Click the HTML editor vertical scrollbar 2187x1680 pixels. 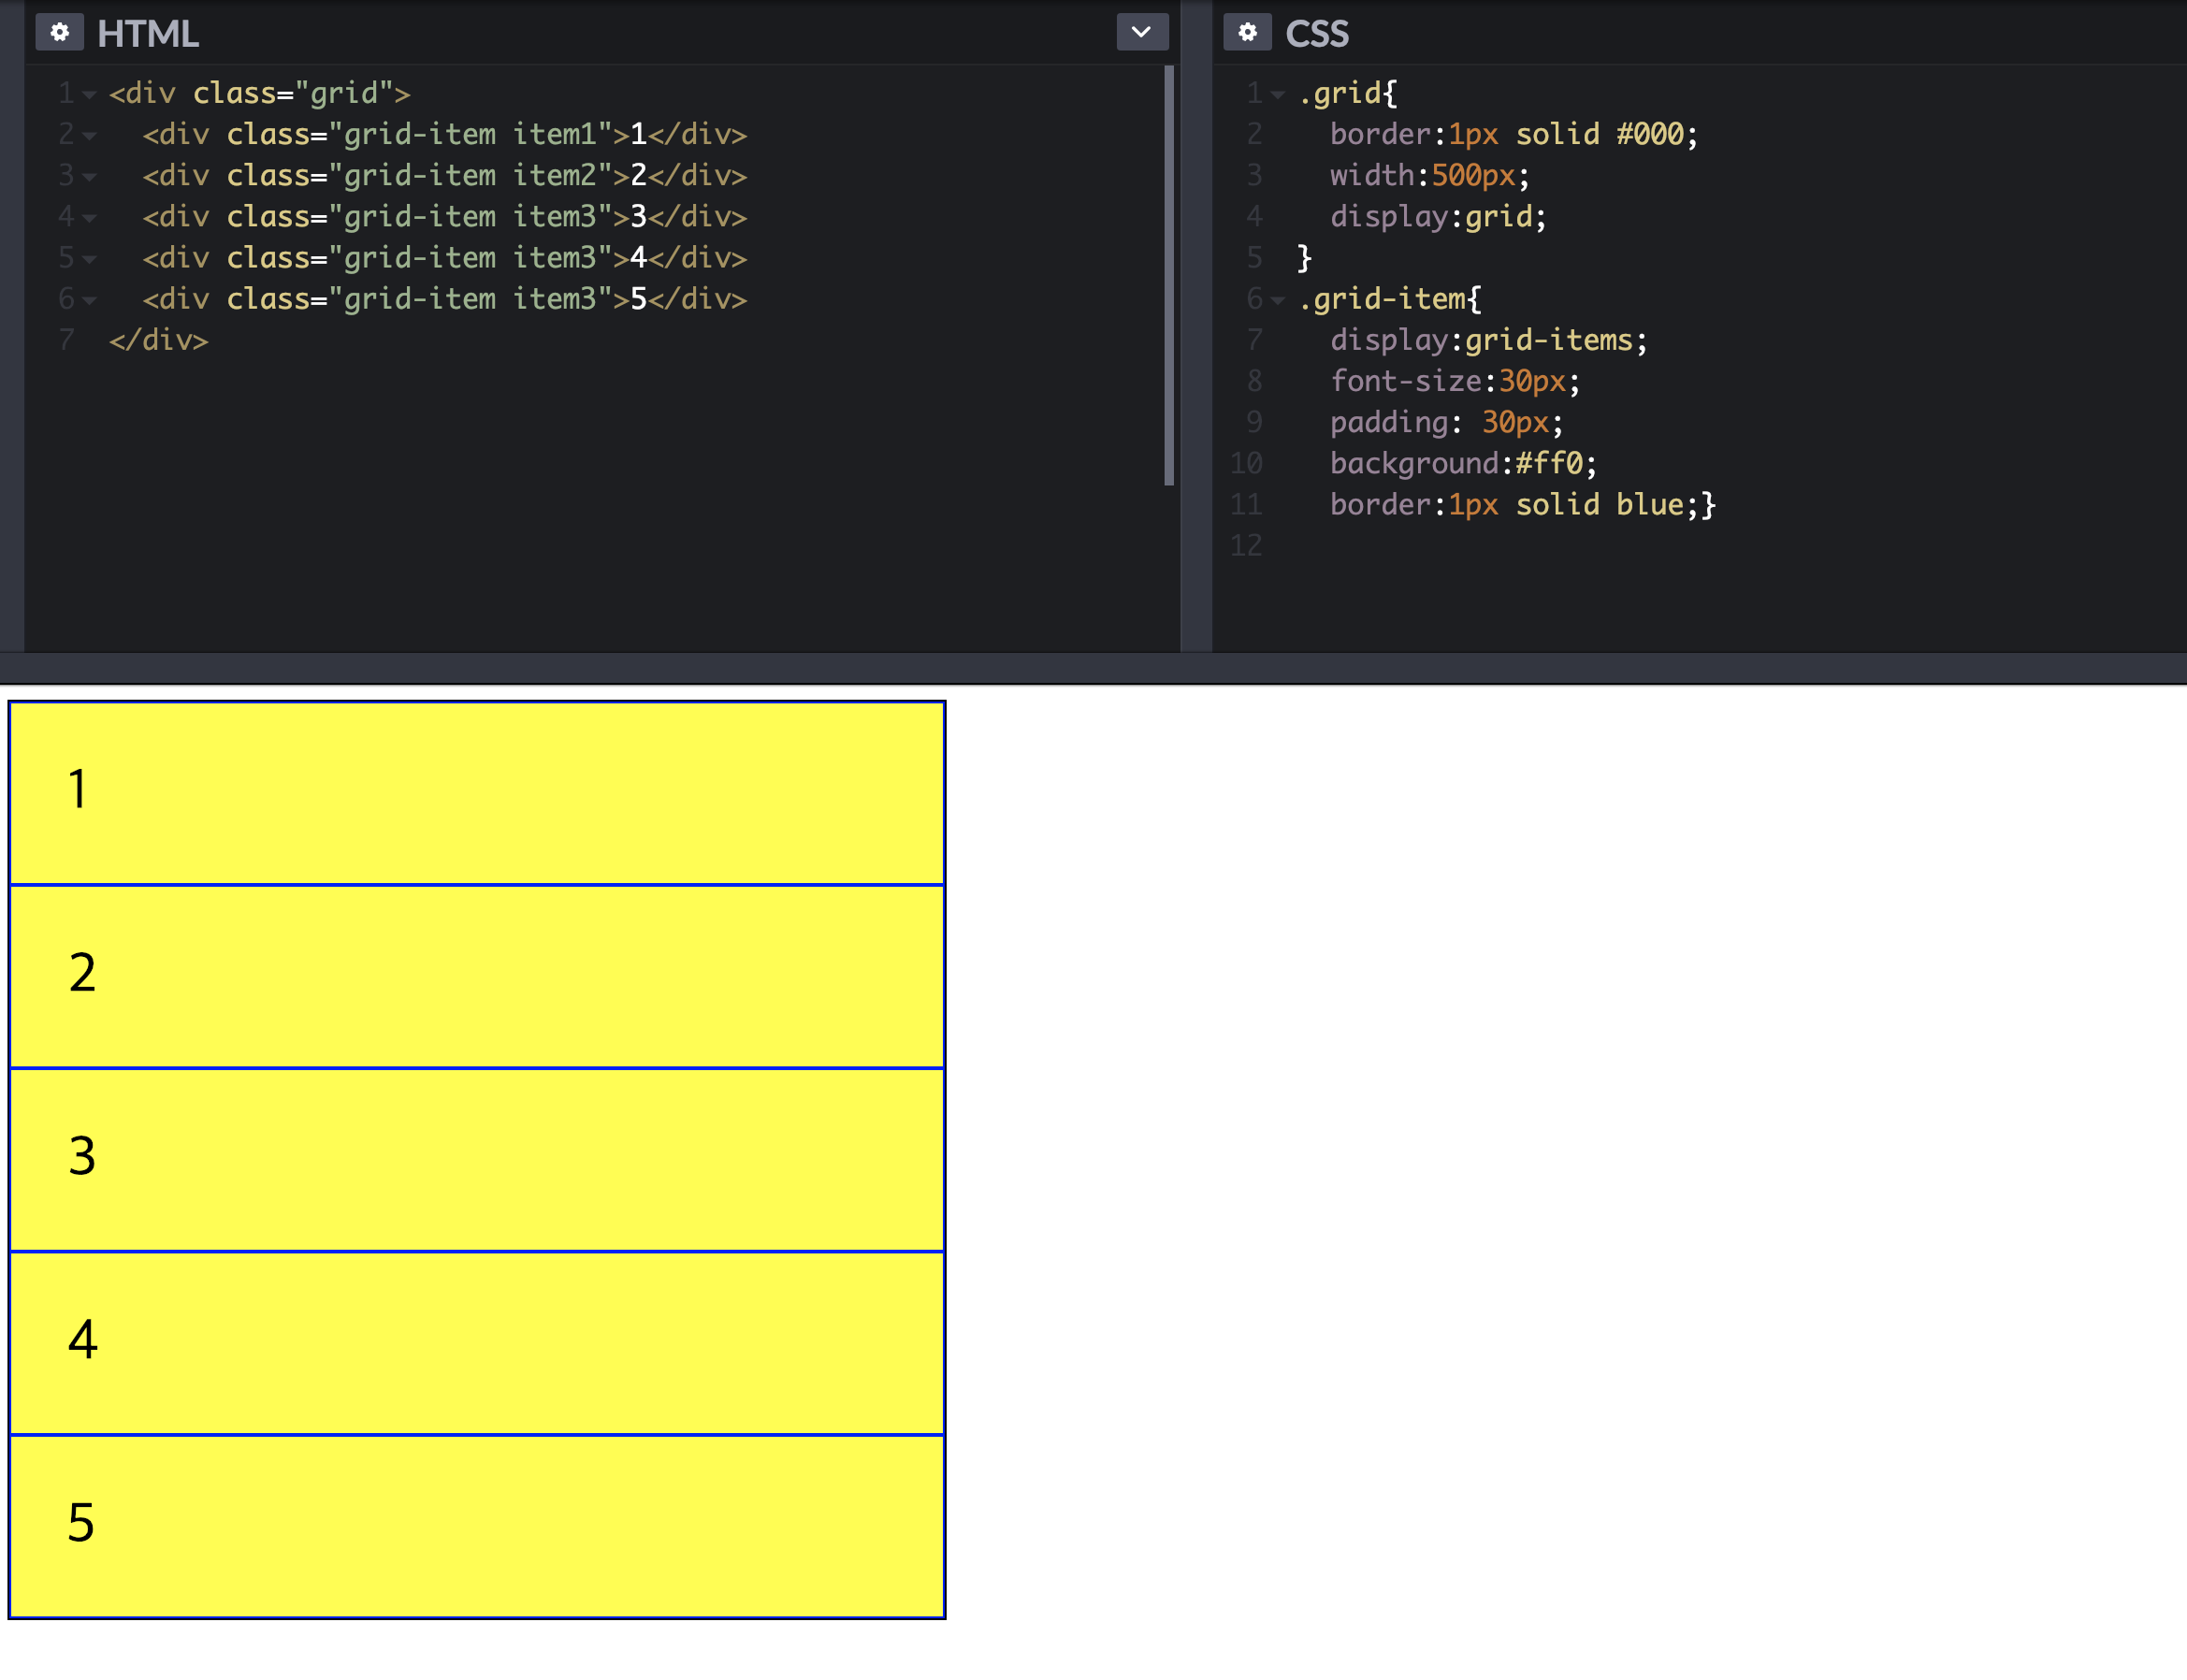tap(1168, 275)
